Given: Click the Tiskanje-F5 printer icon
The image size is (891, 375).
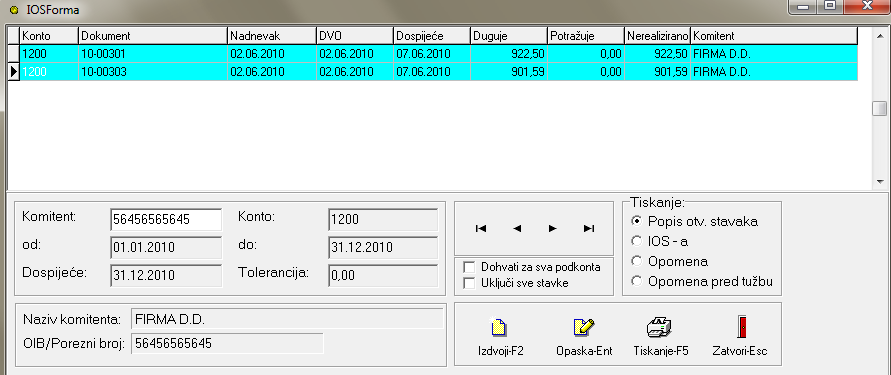Looking at the screenshot, I should pyautogui.click(x=659, y=327).
